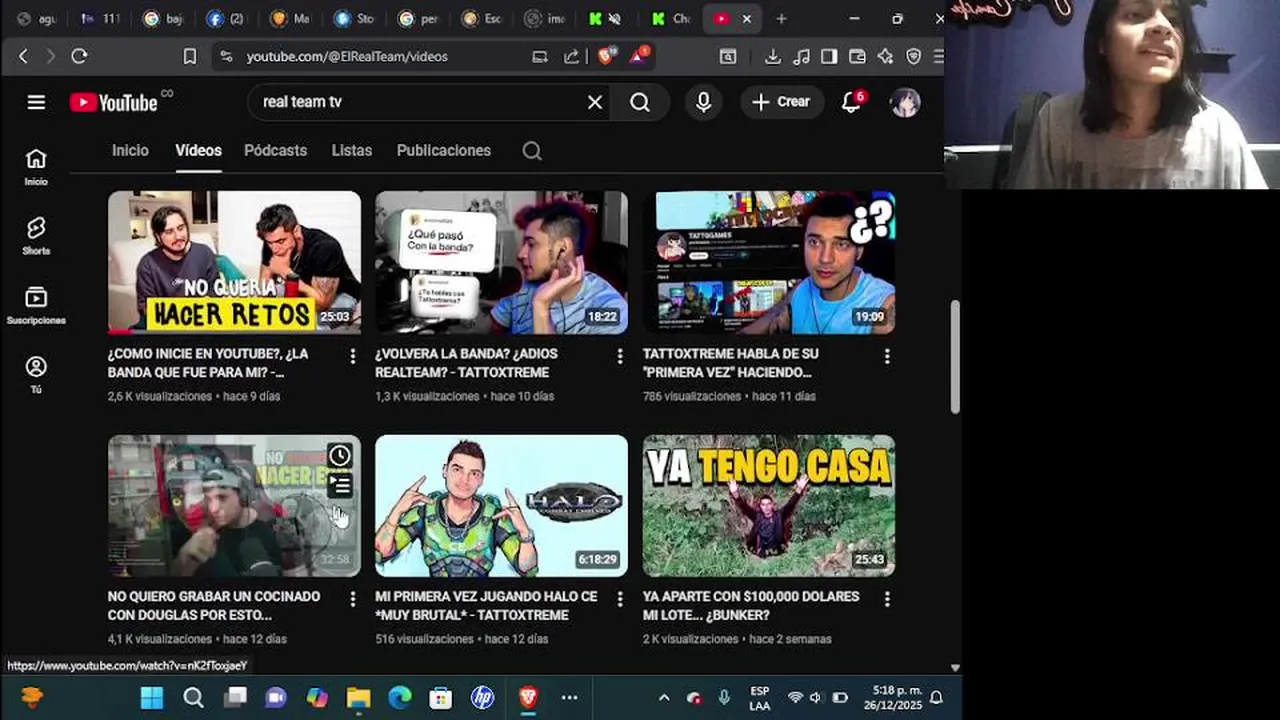Add cocinado video to Watch Later
The height and width of the screenshot is (720, 1280).
pyautogui.click(x=340, y=456)
